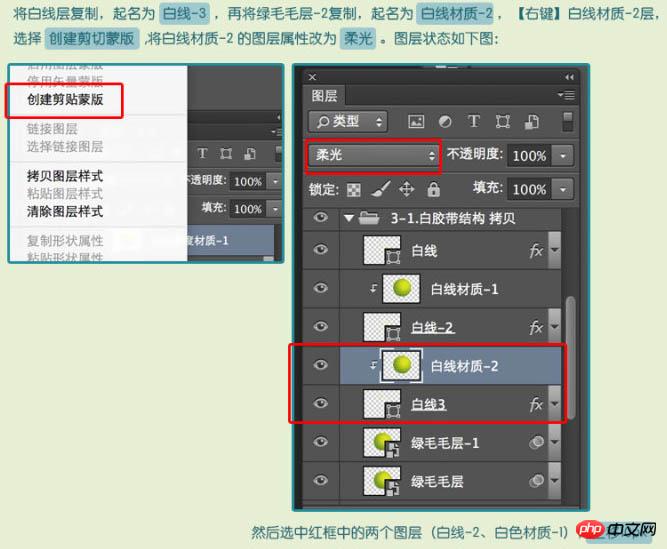Click opacity 100% field in left screenshot
667x549 pixels.
pos(248,182)
